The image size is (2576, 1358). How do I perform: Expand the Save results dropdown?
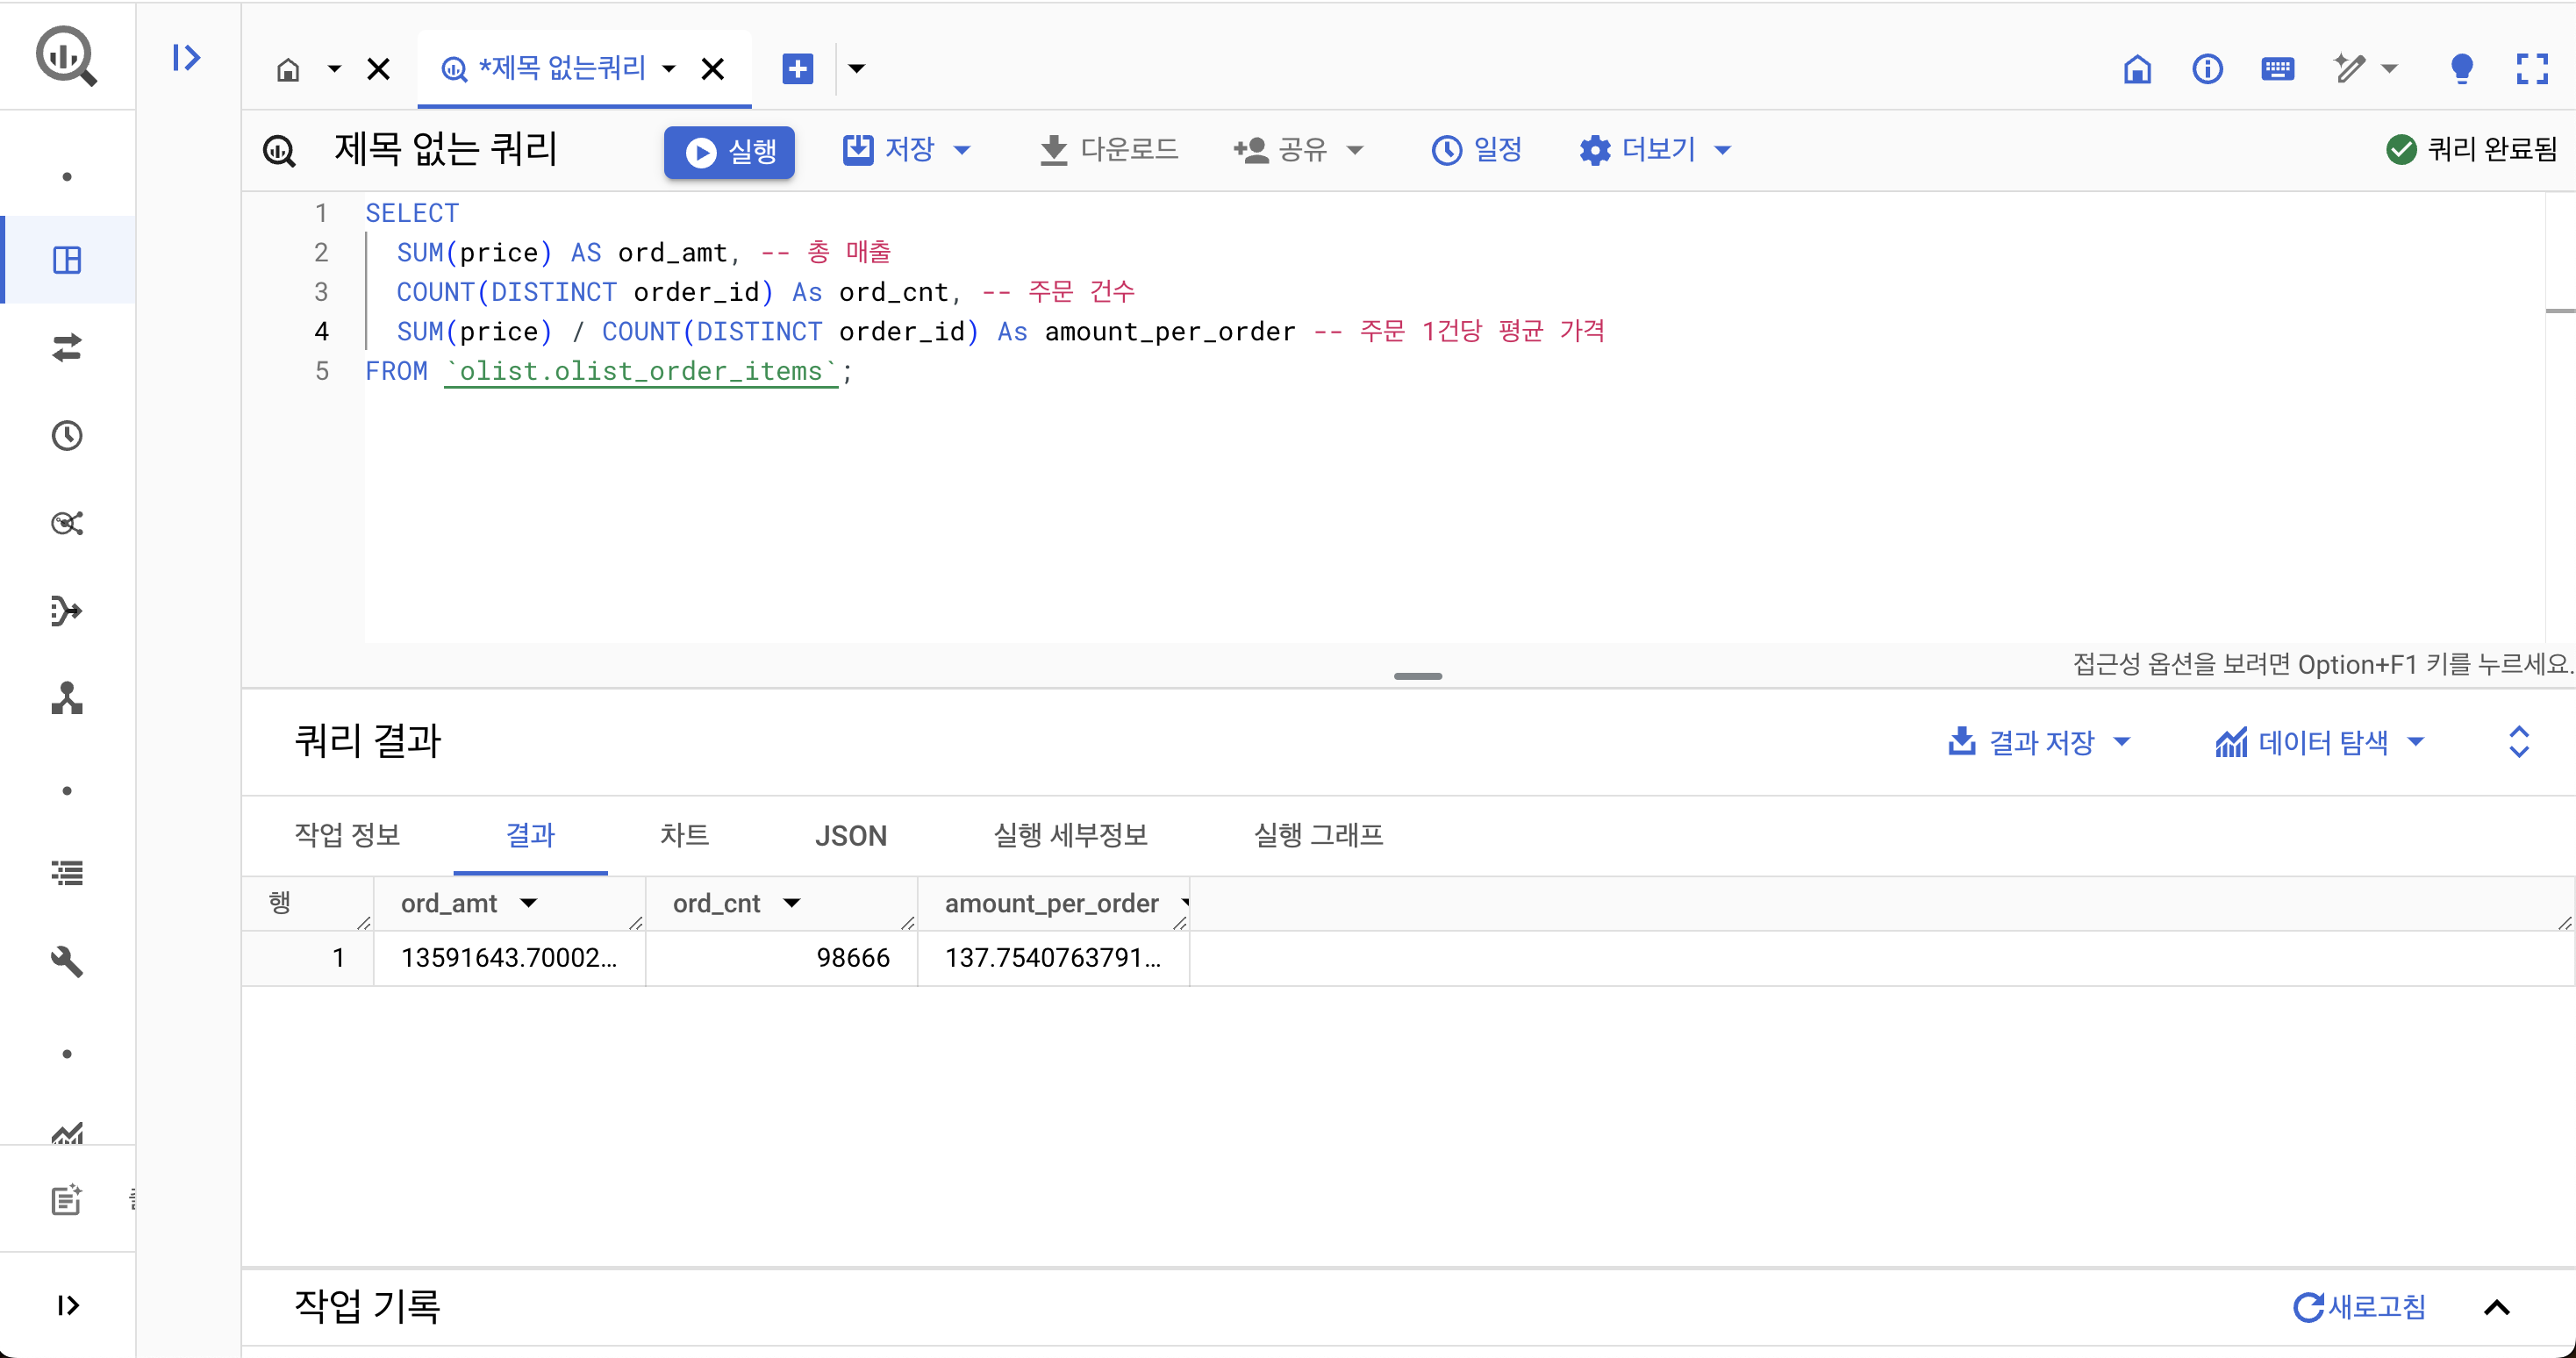coord(2040,742)
